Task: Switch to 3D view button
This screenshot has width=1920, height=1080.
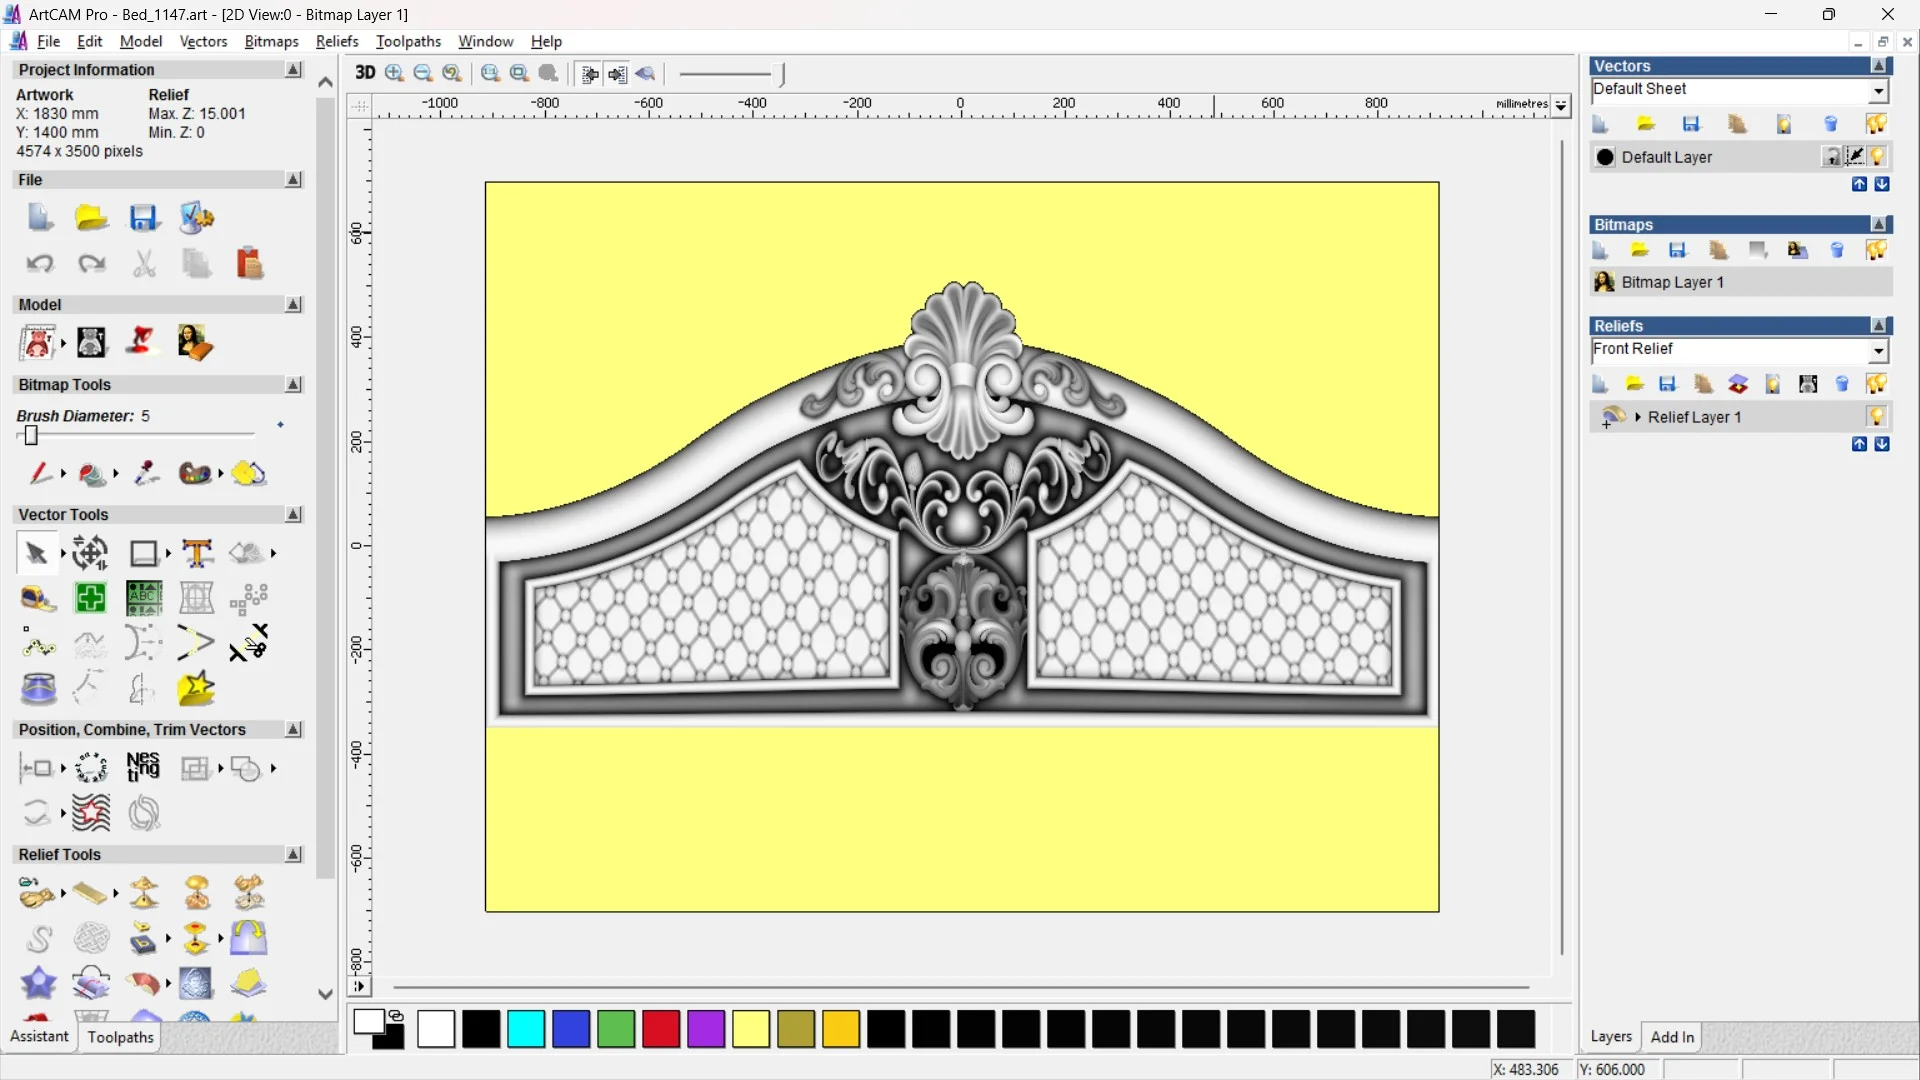Action: pos(365,73)
